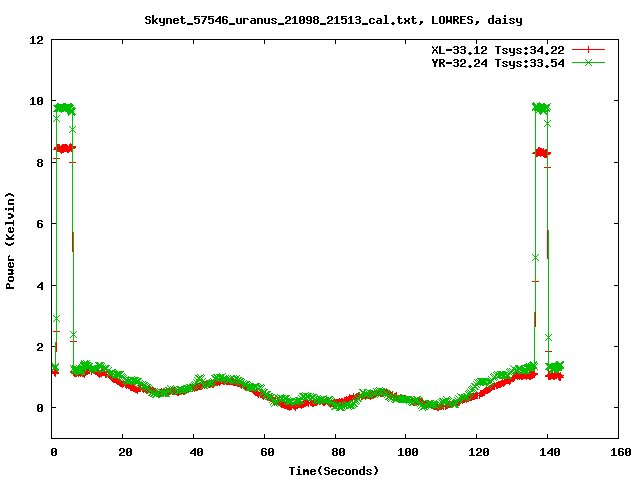Click the Time(Seconds) x-axis label
Image resolution: width=640 pixels, height=480 pixels.
(x=334, y=471)
